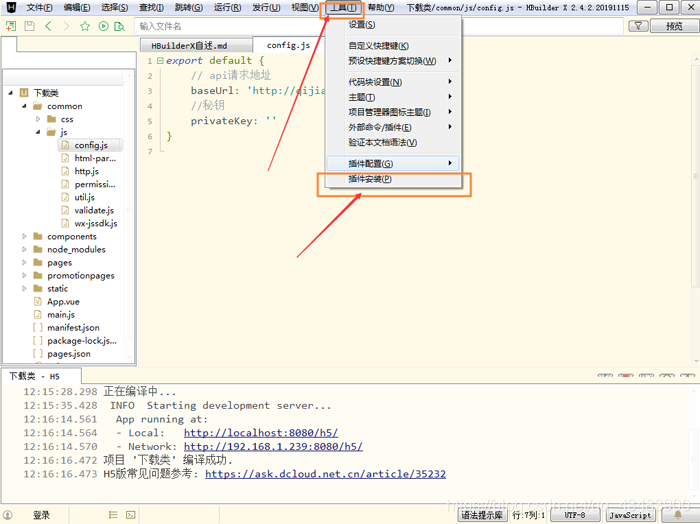Click the 行:7列:1 cursor position
The image size is (700, 524).
pyautogui.click(x=529, y=515)
